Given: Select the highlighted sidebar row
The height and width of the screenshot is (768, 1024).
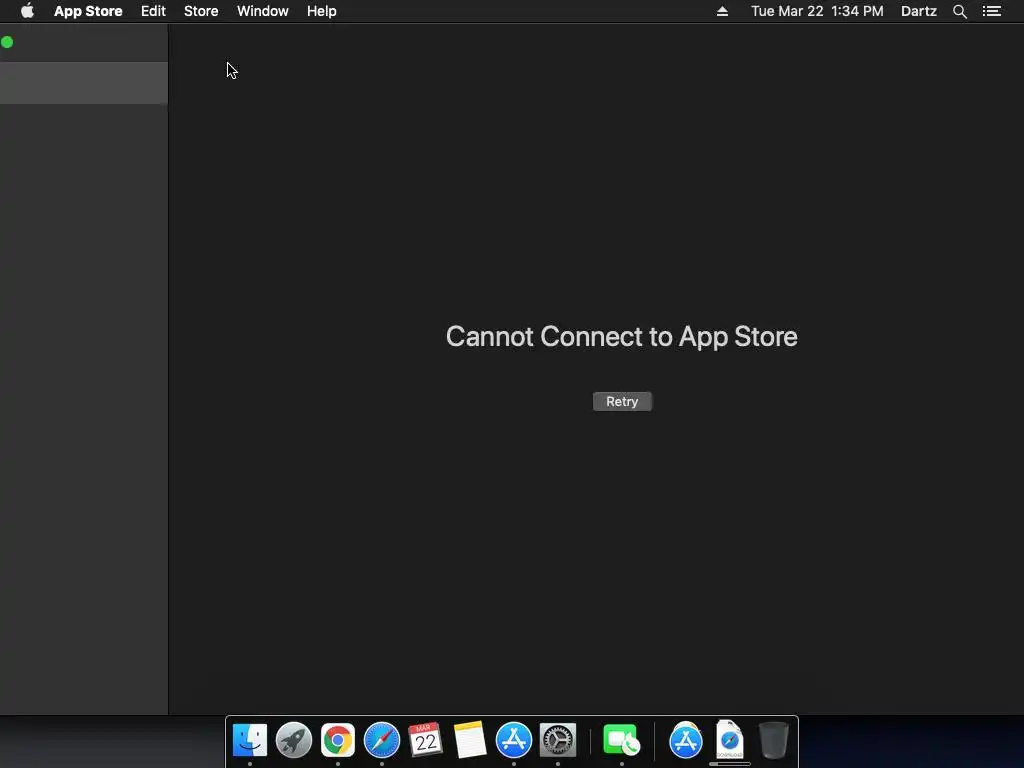Looking at the screenshot, I should coord(84,83).
